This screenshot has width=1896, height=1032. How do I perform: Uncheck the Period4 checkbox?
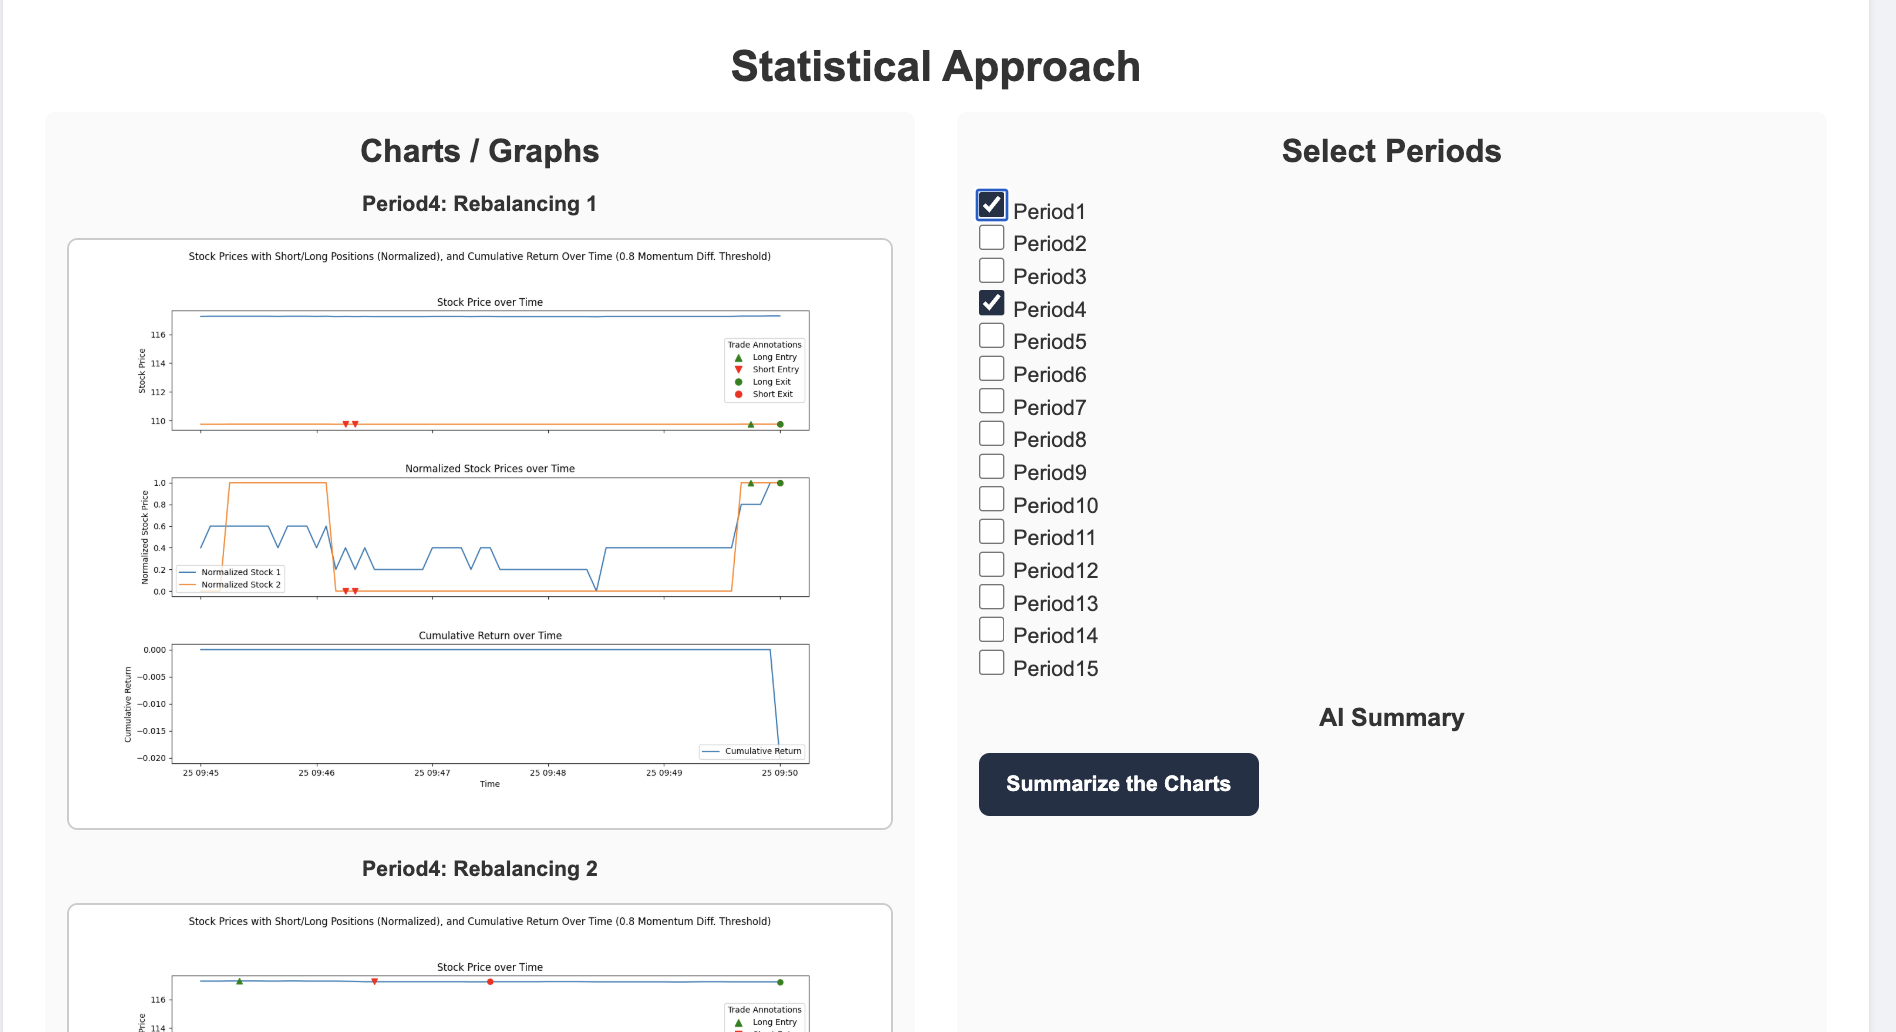[x=991, y=303]
